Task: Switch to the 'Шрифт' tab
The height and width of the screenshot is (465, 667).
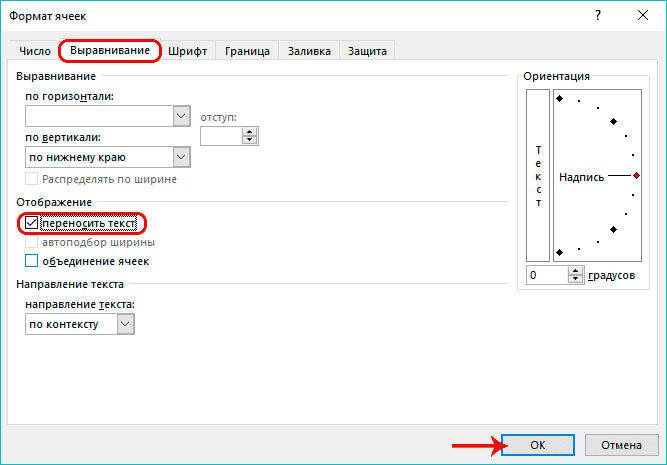Action: coord(188,51)
